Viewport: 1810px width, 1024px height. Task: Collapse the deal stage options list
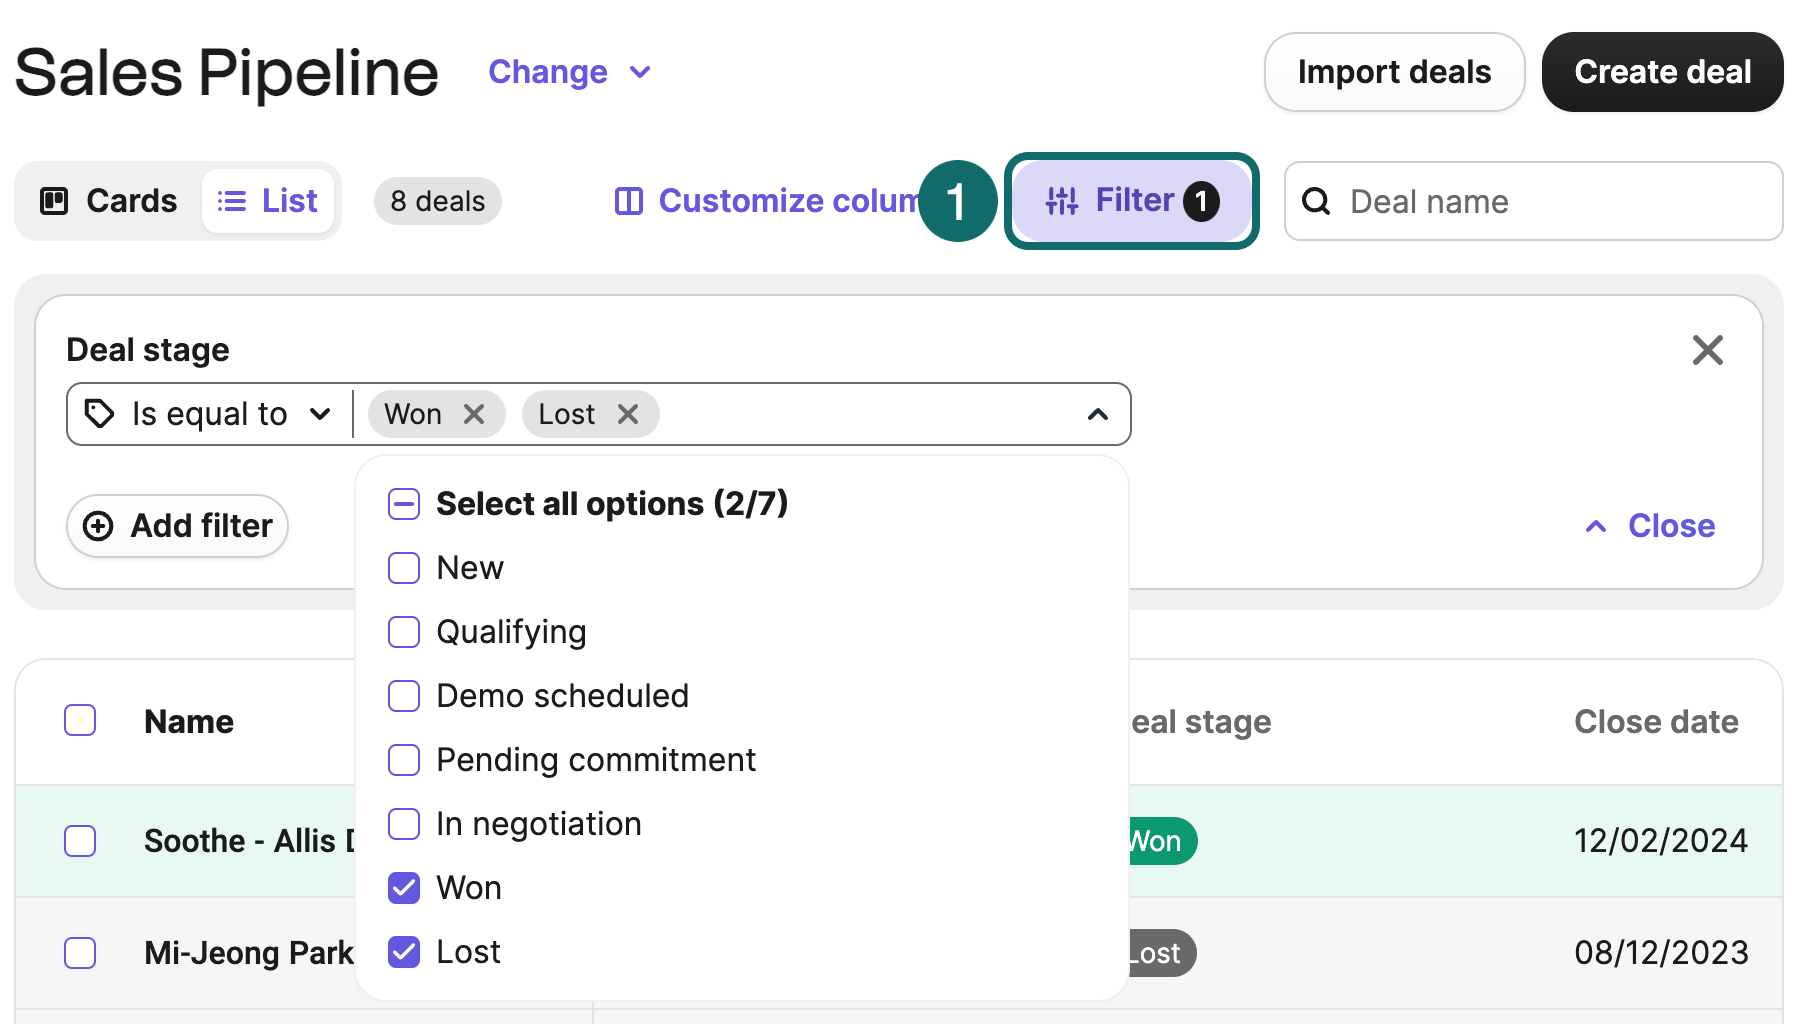(1097, 414)
